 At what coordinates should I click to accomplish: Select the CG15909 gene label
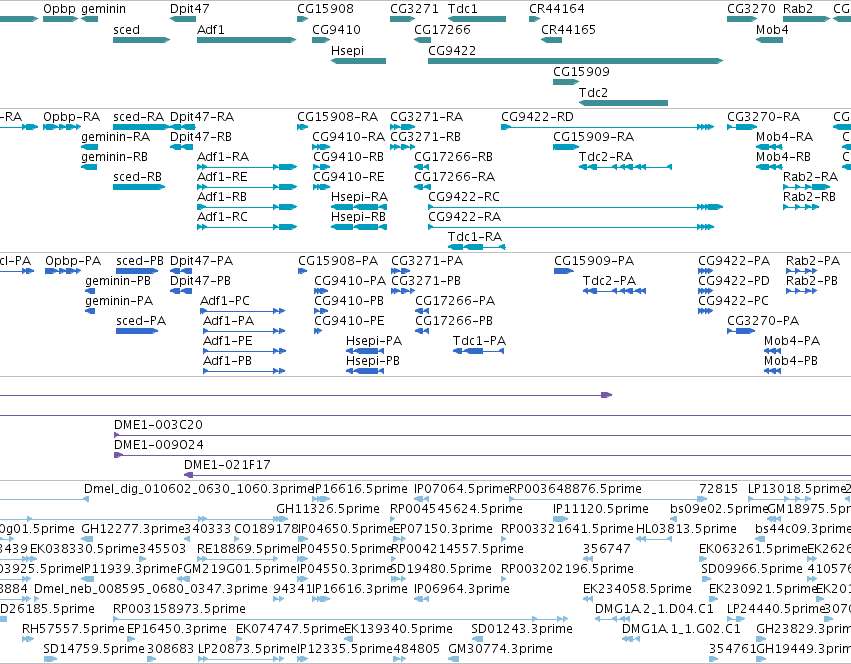point(581,72)
